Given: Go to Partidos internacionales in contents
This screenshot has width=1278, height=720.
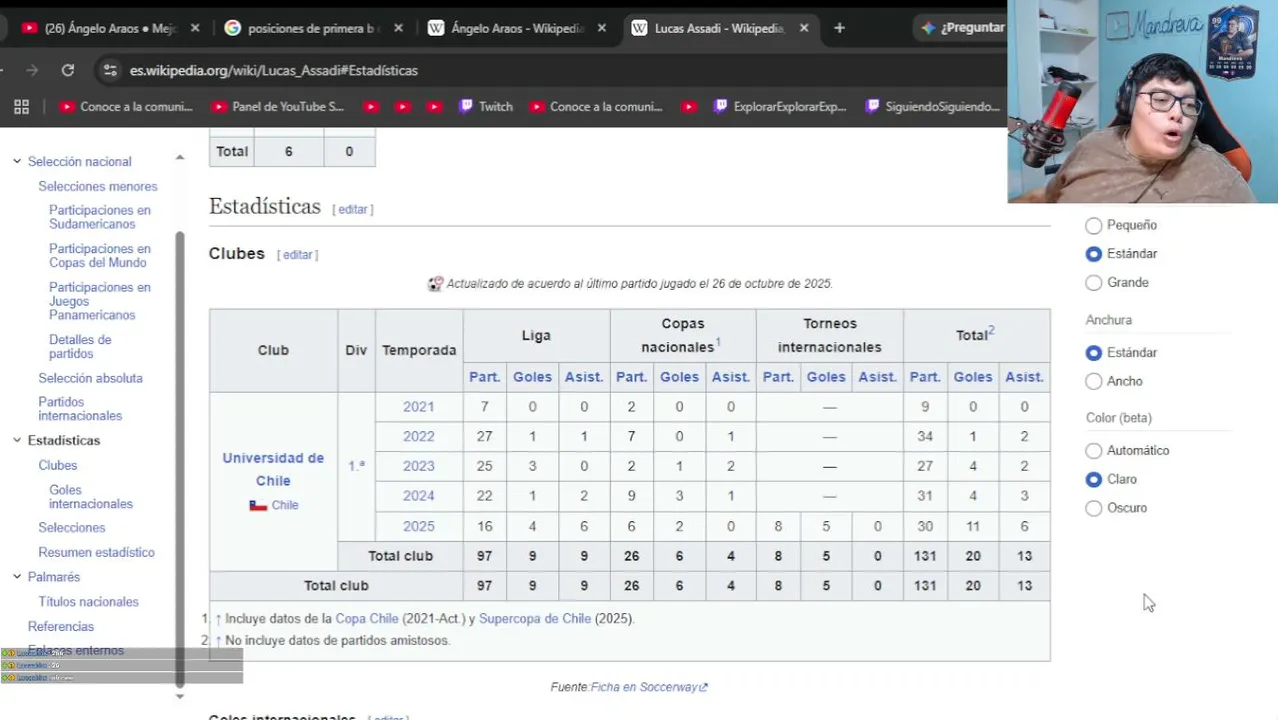Looking at the screenshot, I should coord(80,409).
